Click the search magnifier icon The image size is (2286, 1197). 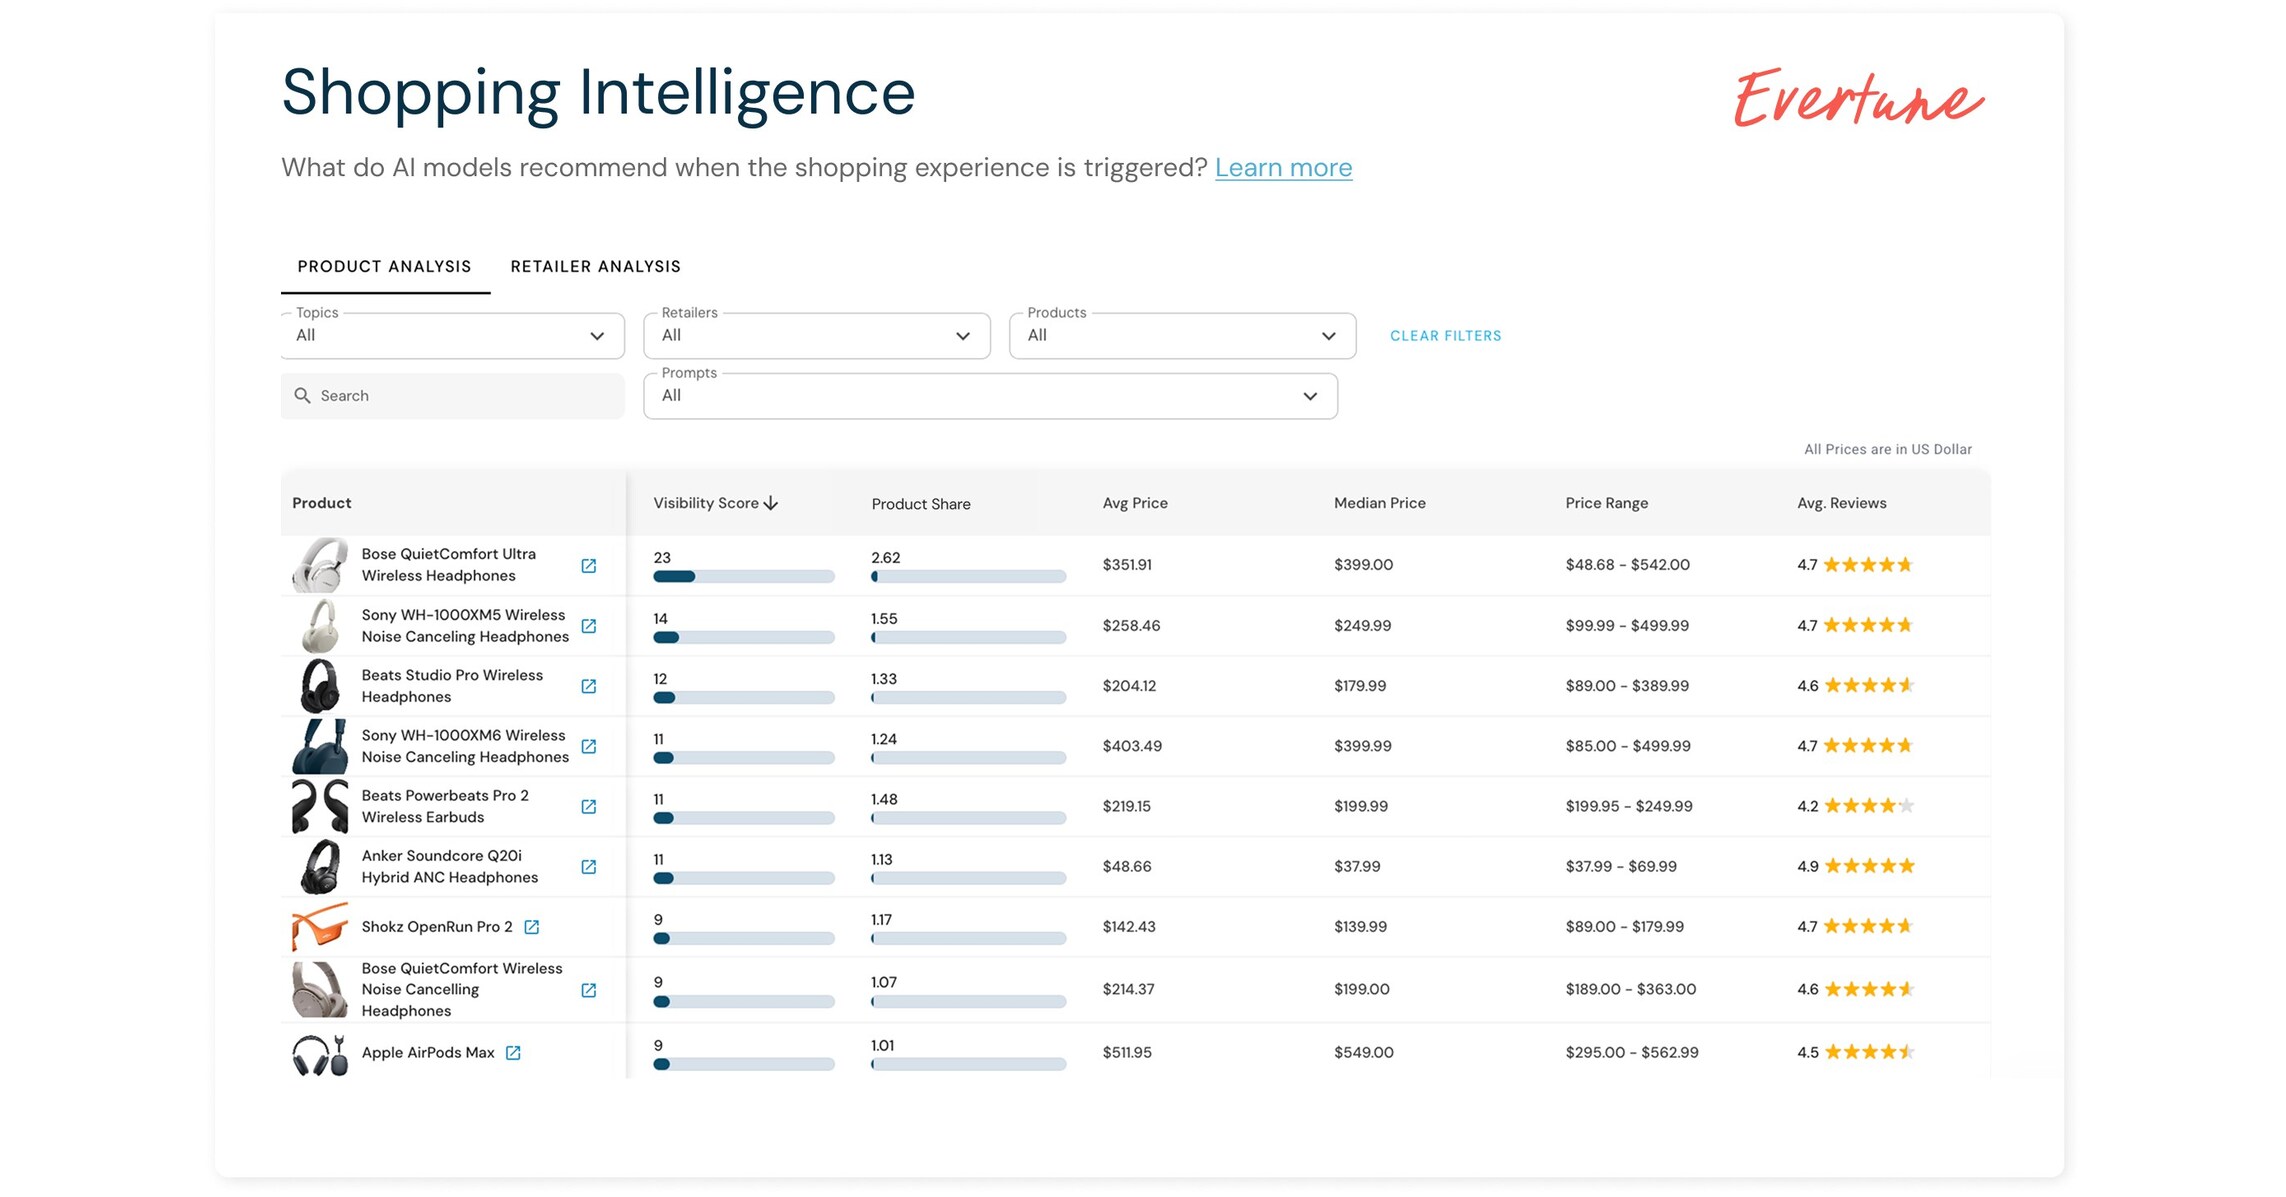304,396
